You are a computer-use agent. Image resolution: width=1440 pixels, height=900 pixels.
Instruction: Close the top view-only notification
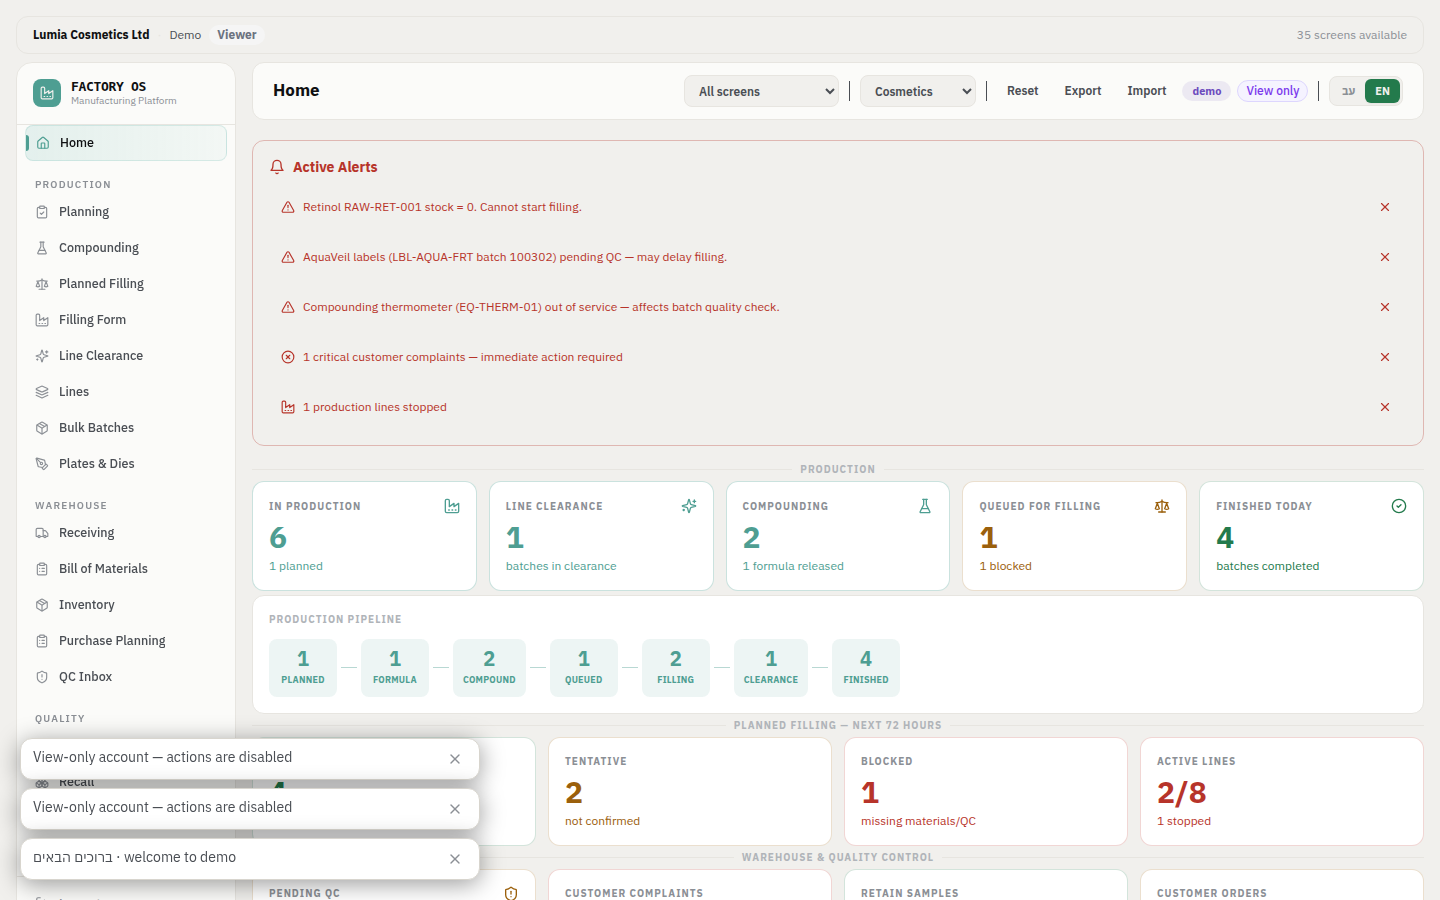tap(455, 759)
